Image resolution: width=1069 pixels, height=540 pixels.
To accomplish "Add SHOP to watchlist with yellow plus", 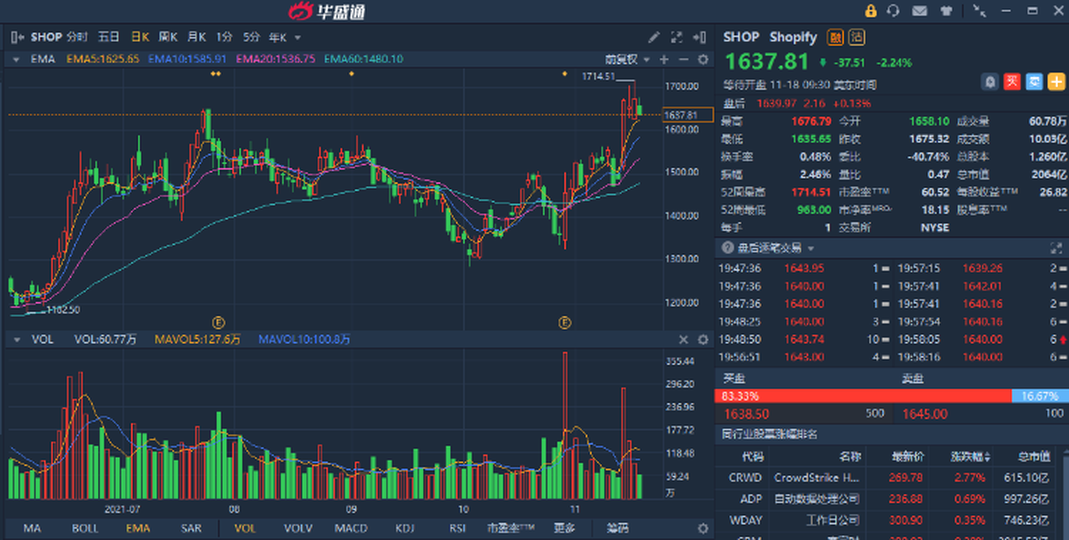I will coord(1056,82).
